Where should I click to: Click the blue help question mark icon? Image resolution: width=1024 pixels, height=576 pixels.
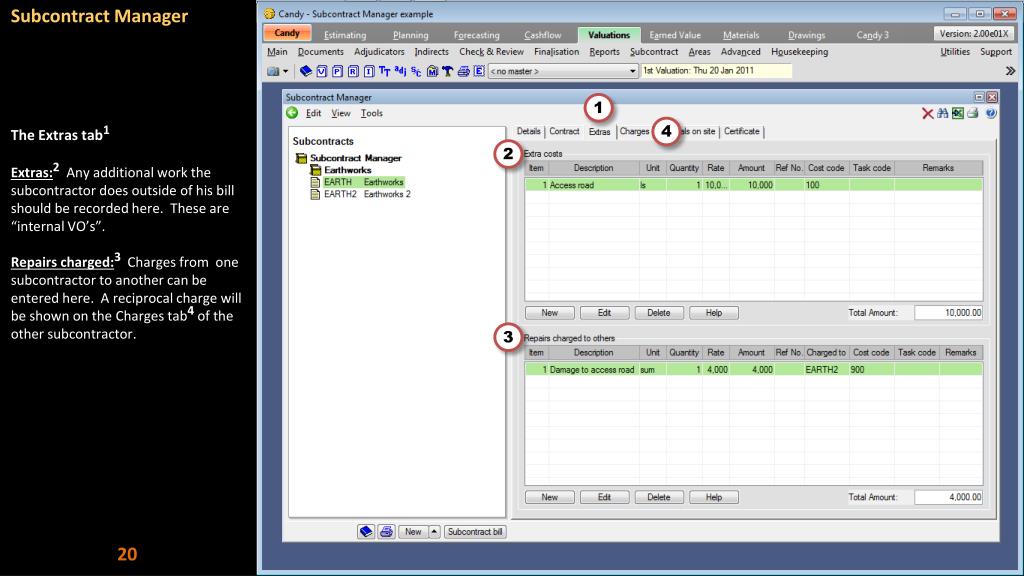click(991, 114)
